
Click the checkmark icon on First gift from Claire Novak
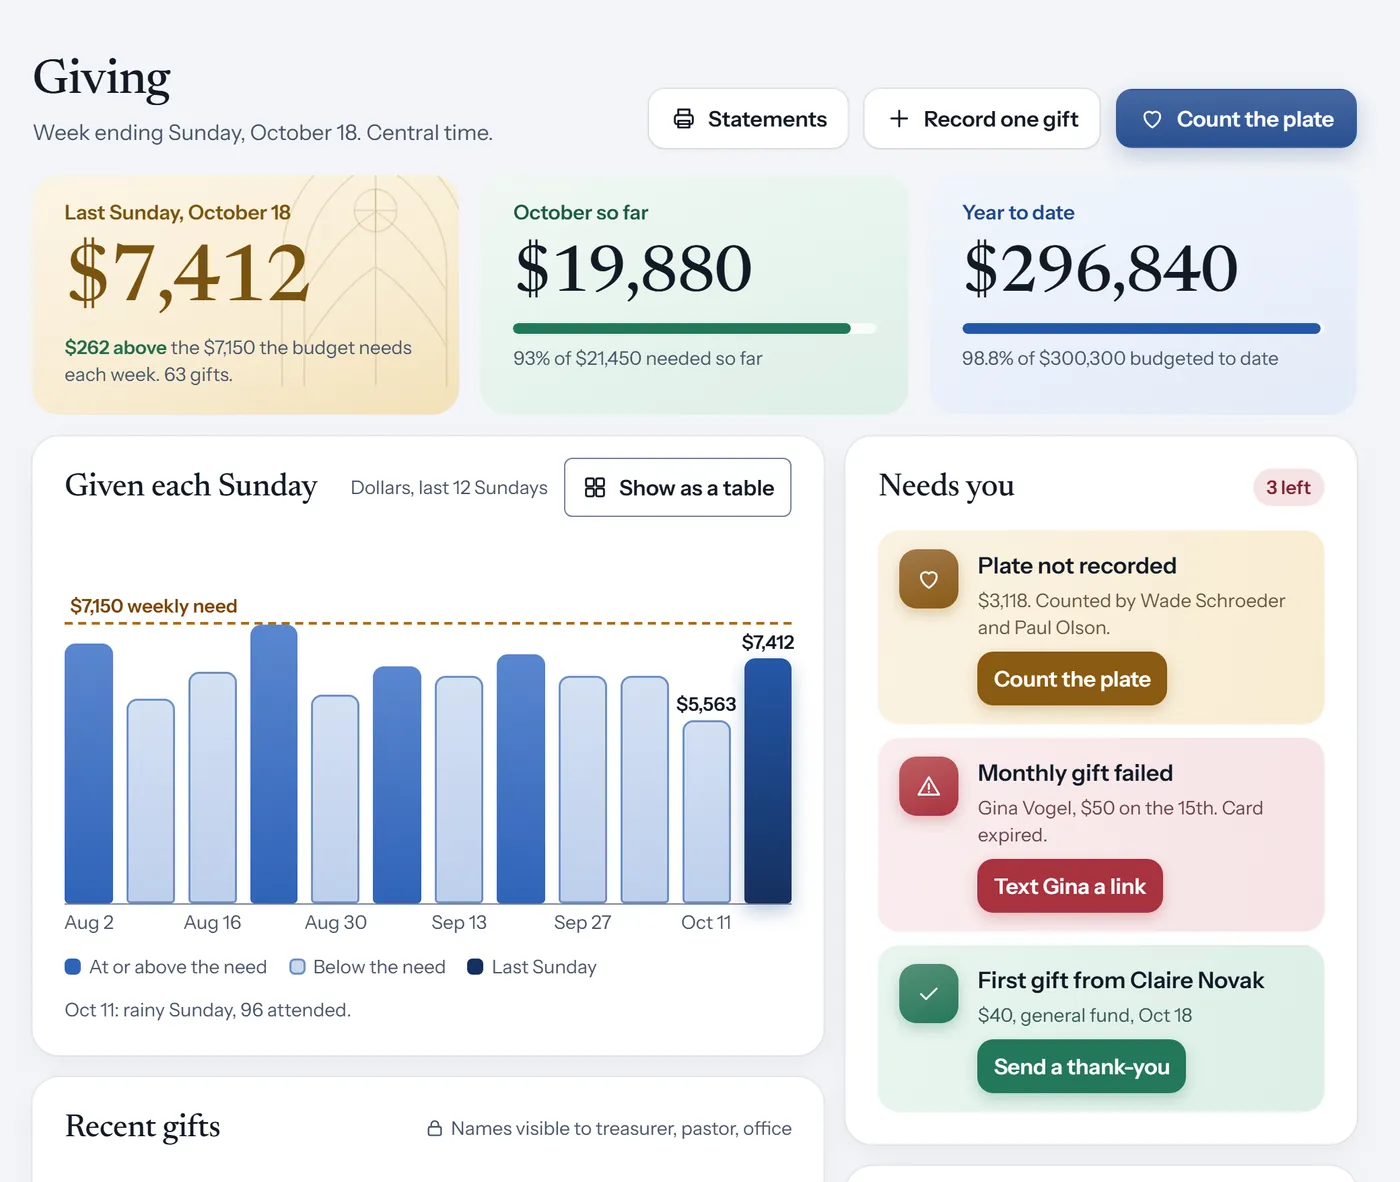[929, 994]
